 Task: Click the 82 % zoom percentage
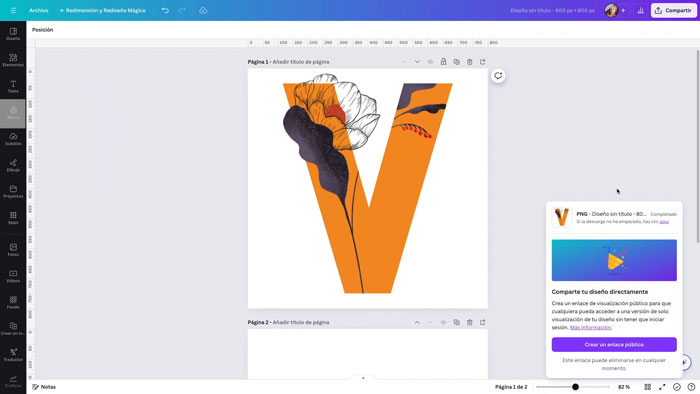tap(624, 387)
